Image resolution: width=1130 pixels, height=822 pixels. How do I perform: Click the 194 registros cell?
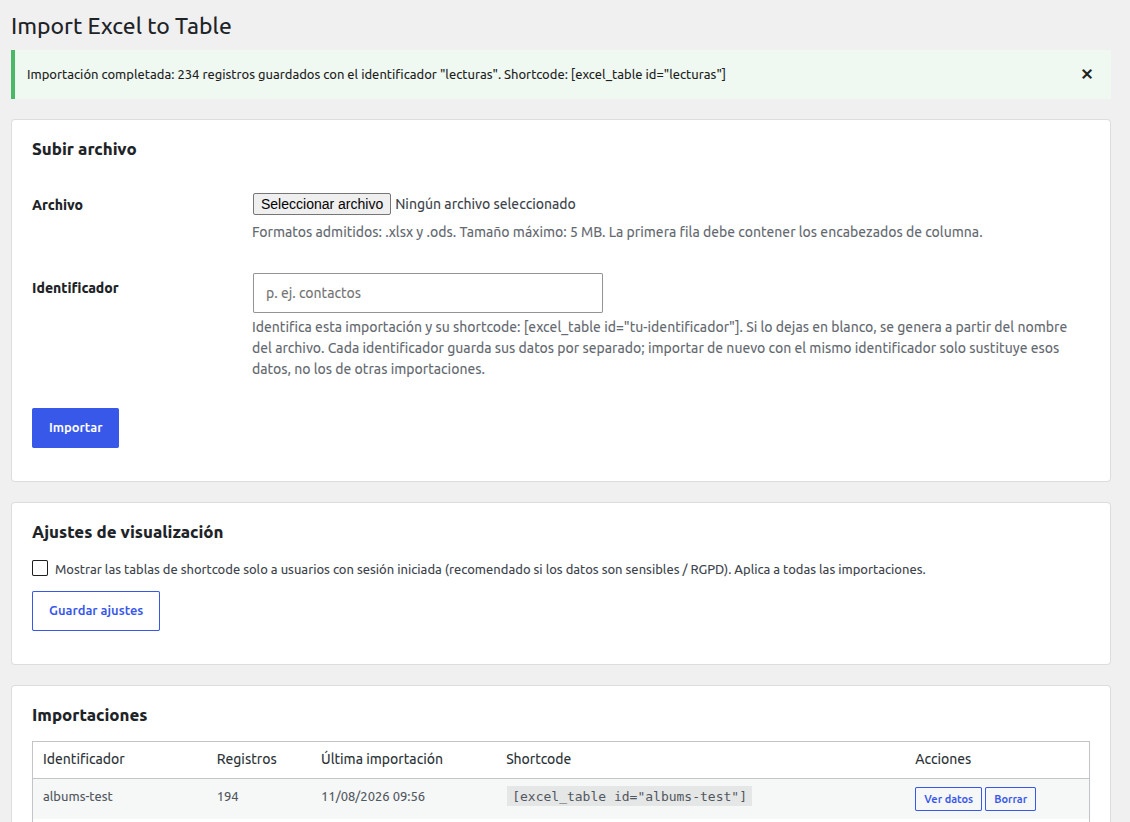point(228,797)
